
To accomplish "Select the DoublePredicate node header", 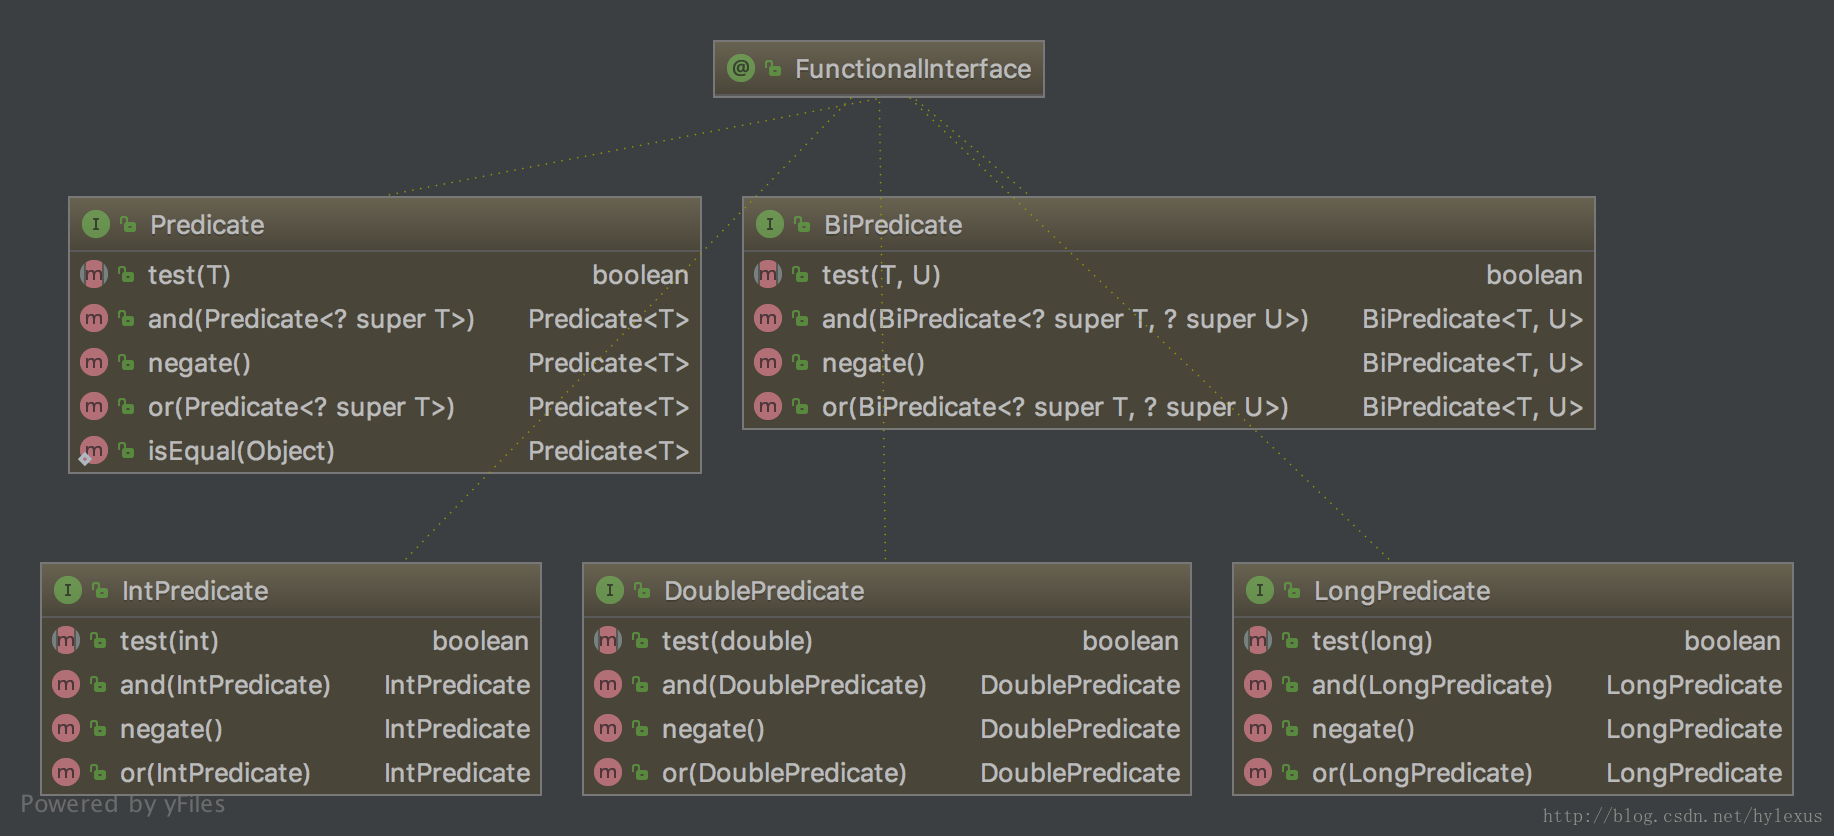I will [x=887, y=590].
